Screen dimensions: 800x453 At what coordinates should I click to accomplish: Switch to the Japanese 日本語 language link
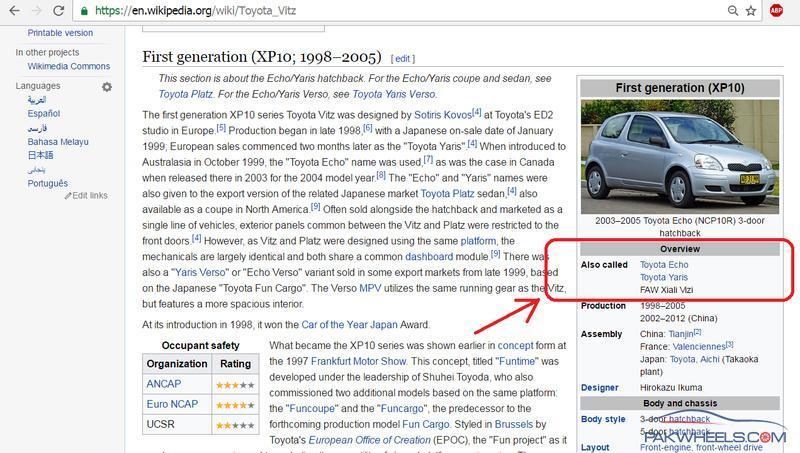pyautogui.click(x=40, y=155)
